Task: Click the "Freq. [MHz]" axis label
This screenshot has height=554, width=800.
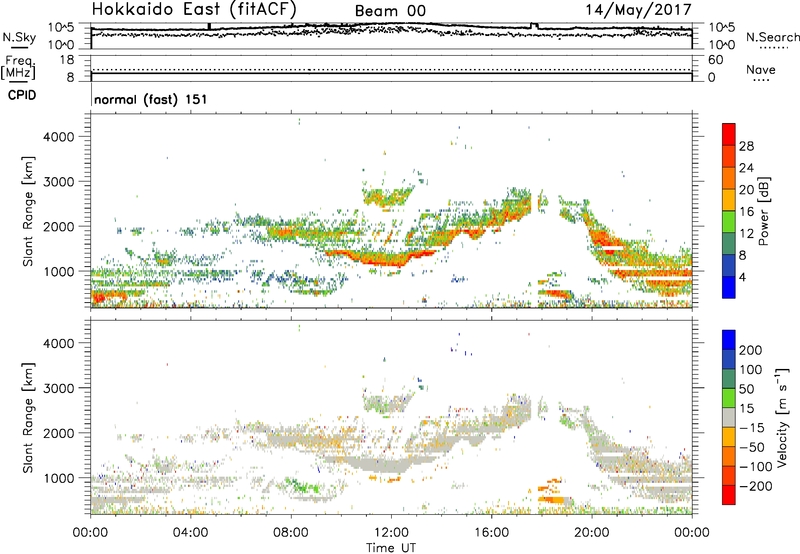Action: click(x=19, y=67)
